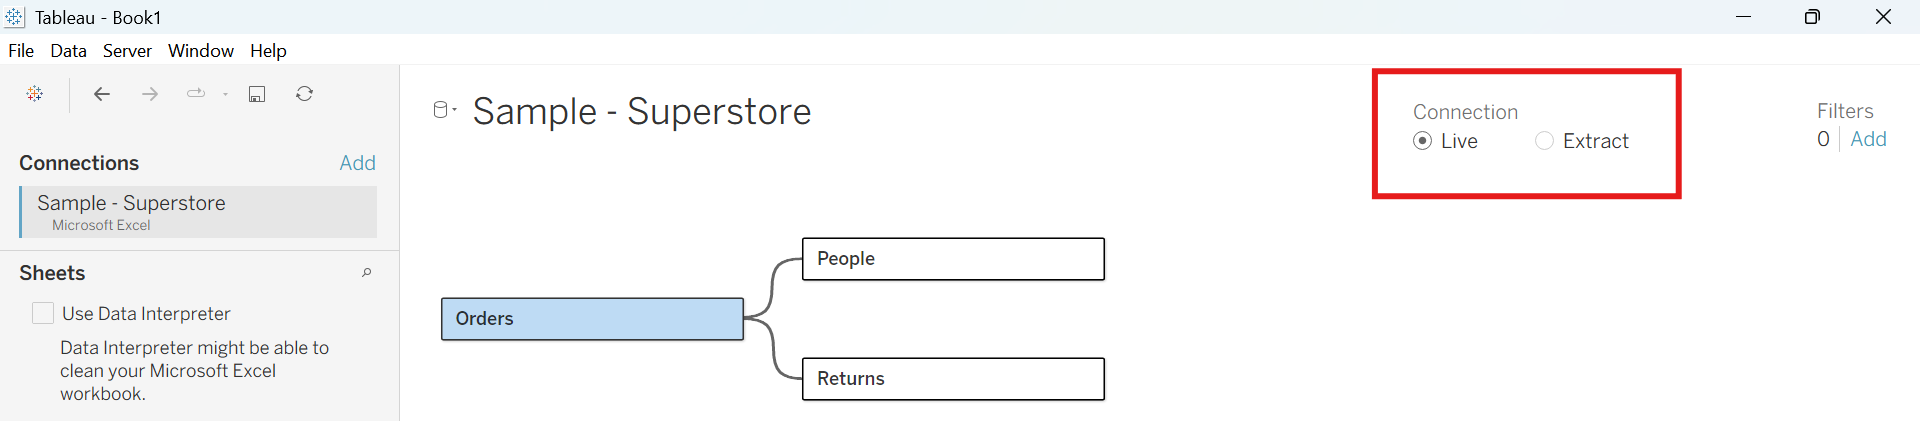Click the Tableau logo in title bar
1920x421 pixels.
tap(15, 17)
